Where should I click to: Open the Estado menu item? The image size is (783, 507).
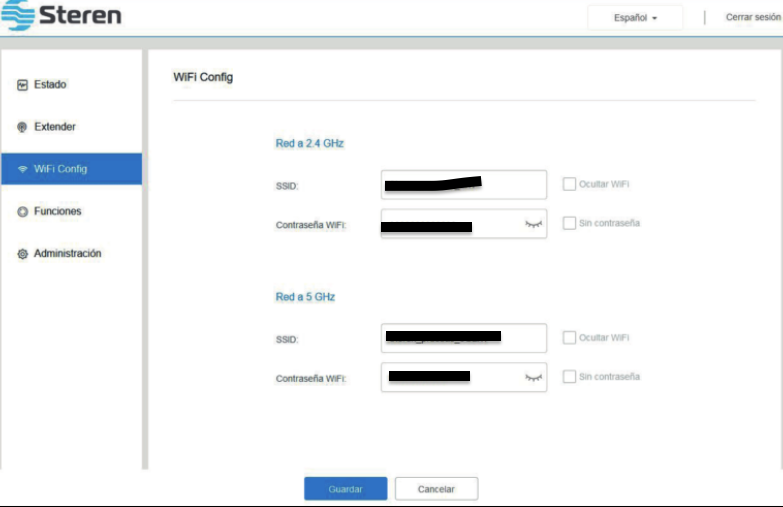pyautogui.click(x=71, y=84)
